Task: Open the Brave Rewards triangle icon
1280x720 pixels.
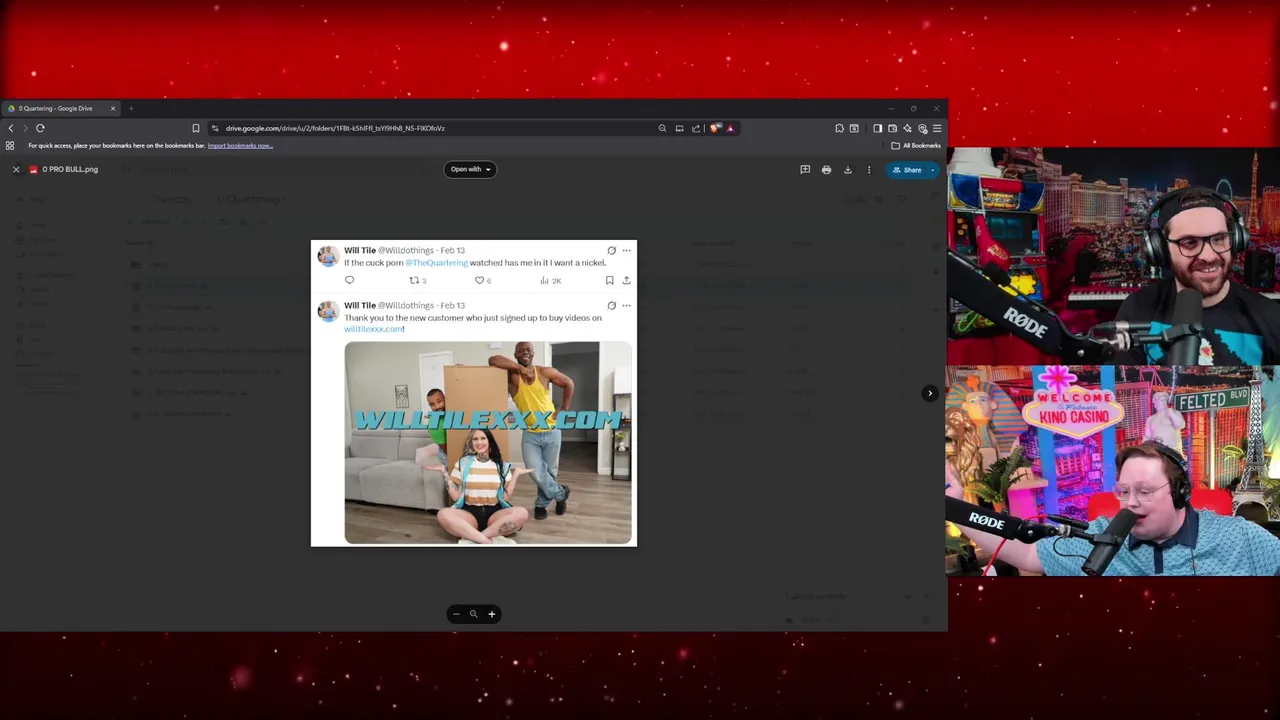Action: 730,128
